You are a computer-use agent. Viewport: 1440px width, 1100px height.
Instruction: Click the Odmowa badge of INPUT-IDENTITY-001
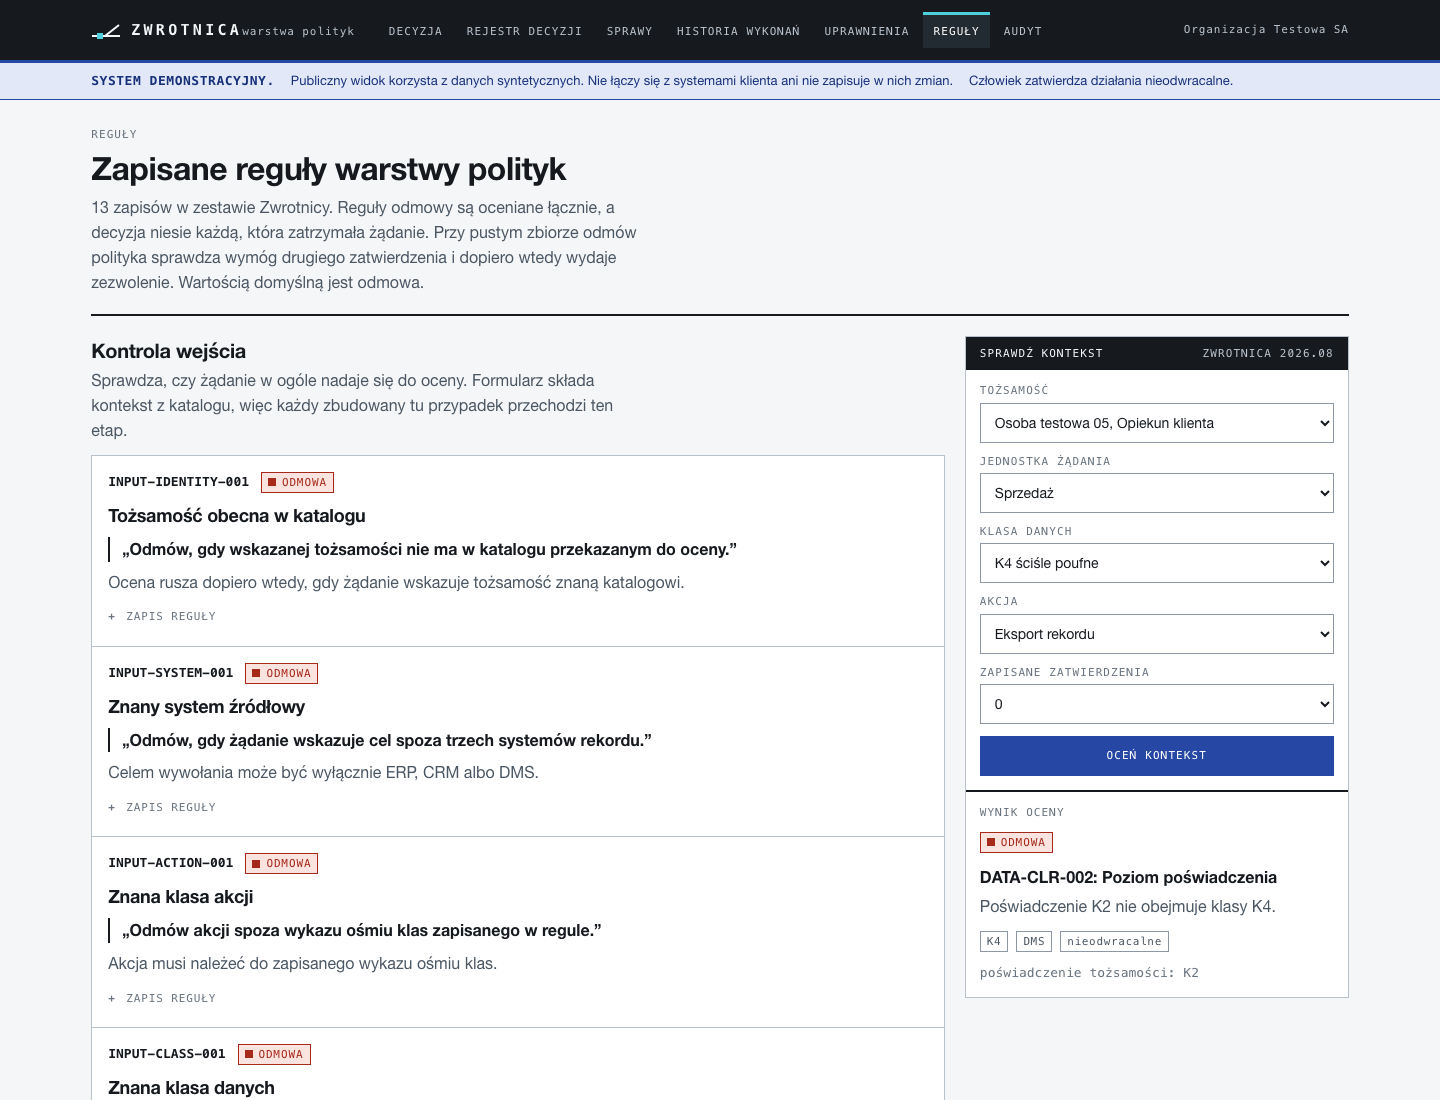pyautogui.click(x=297, y=482)
